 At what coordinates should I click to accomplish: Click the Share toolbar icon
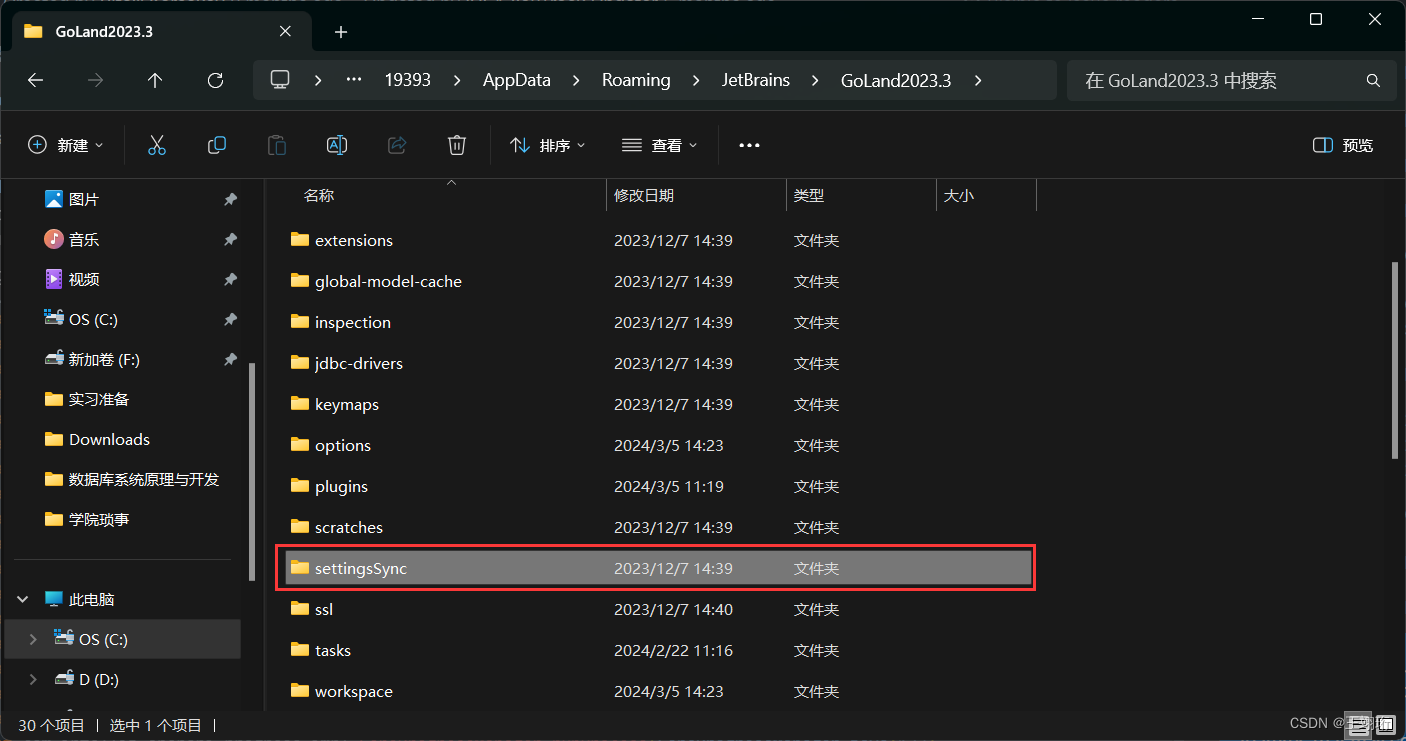click(397, 145)
